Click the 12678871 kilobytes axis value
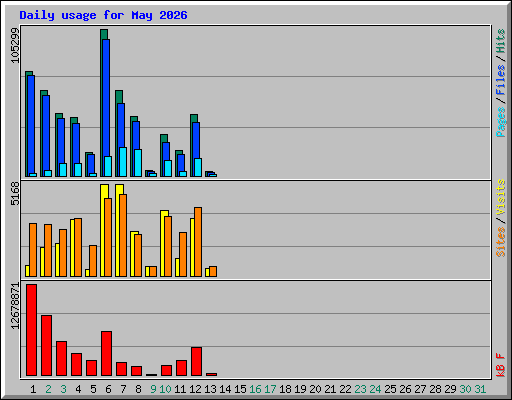This screenshot has width=512, height=400. click(x=15, y=306)
